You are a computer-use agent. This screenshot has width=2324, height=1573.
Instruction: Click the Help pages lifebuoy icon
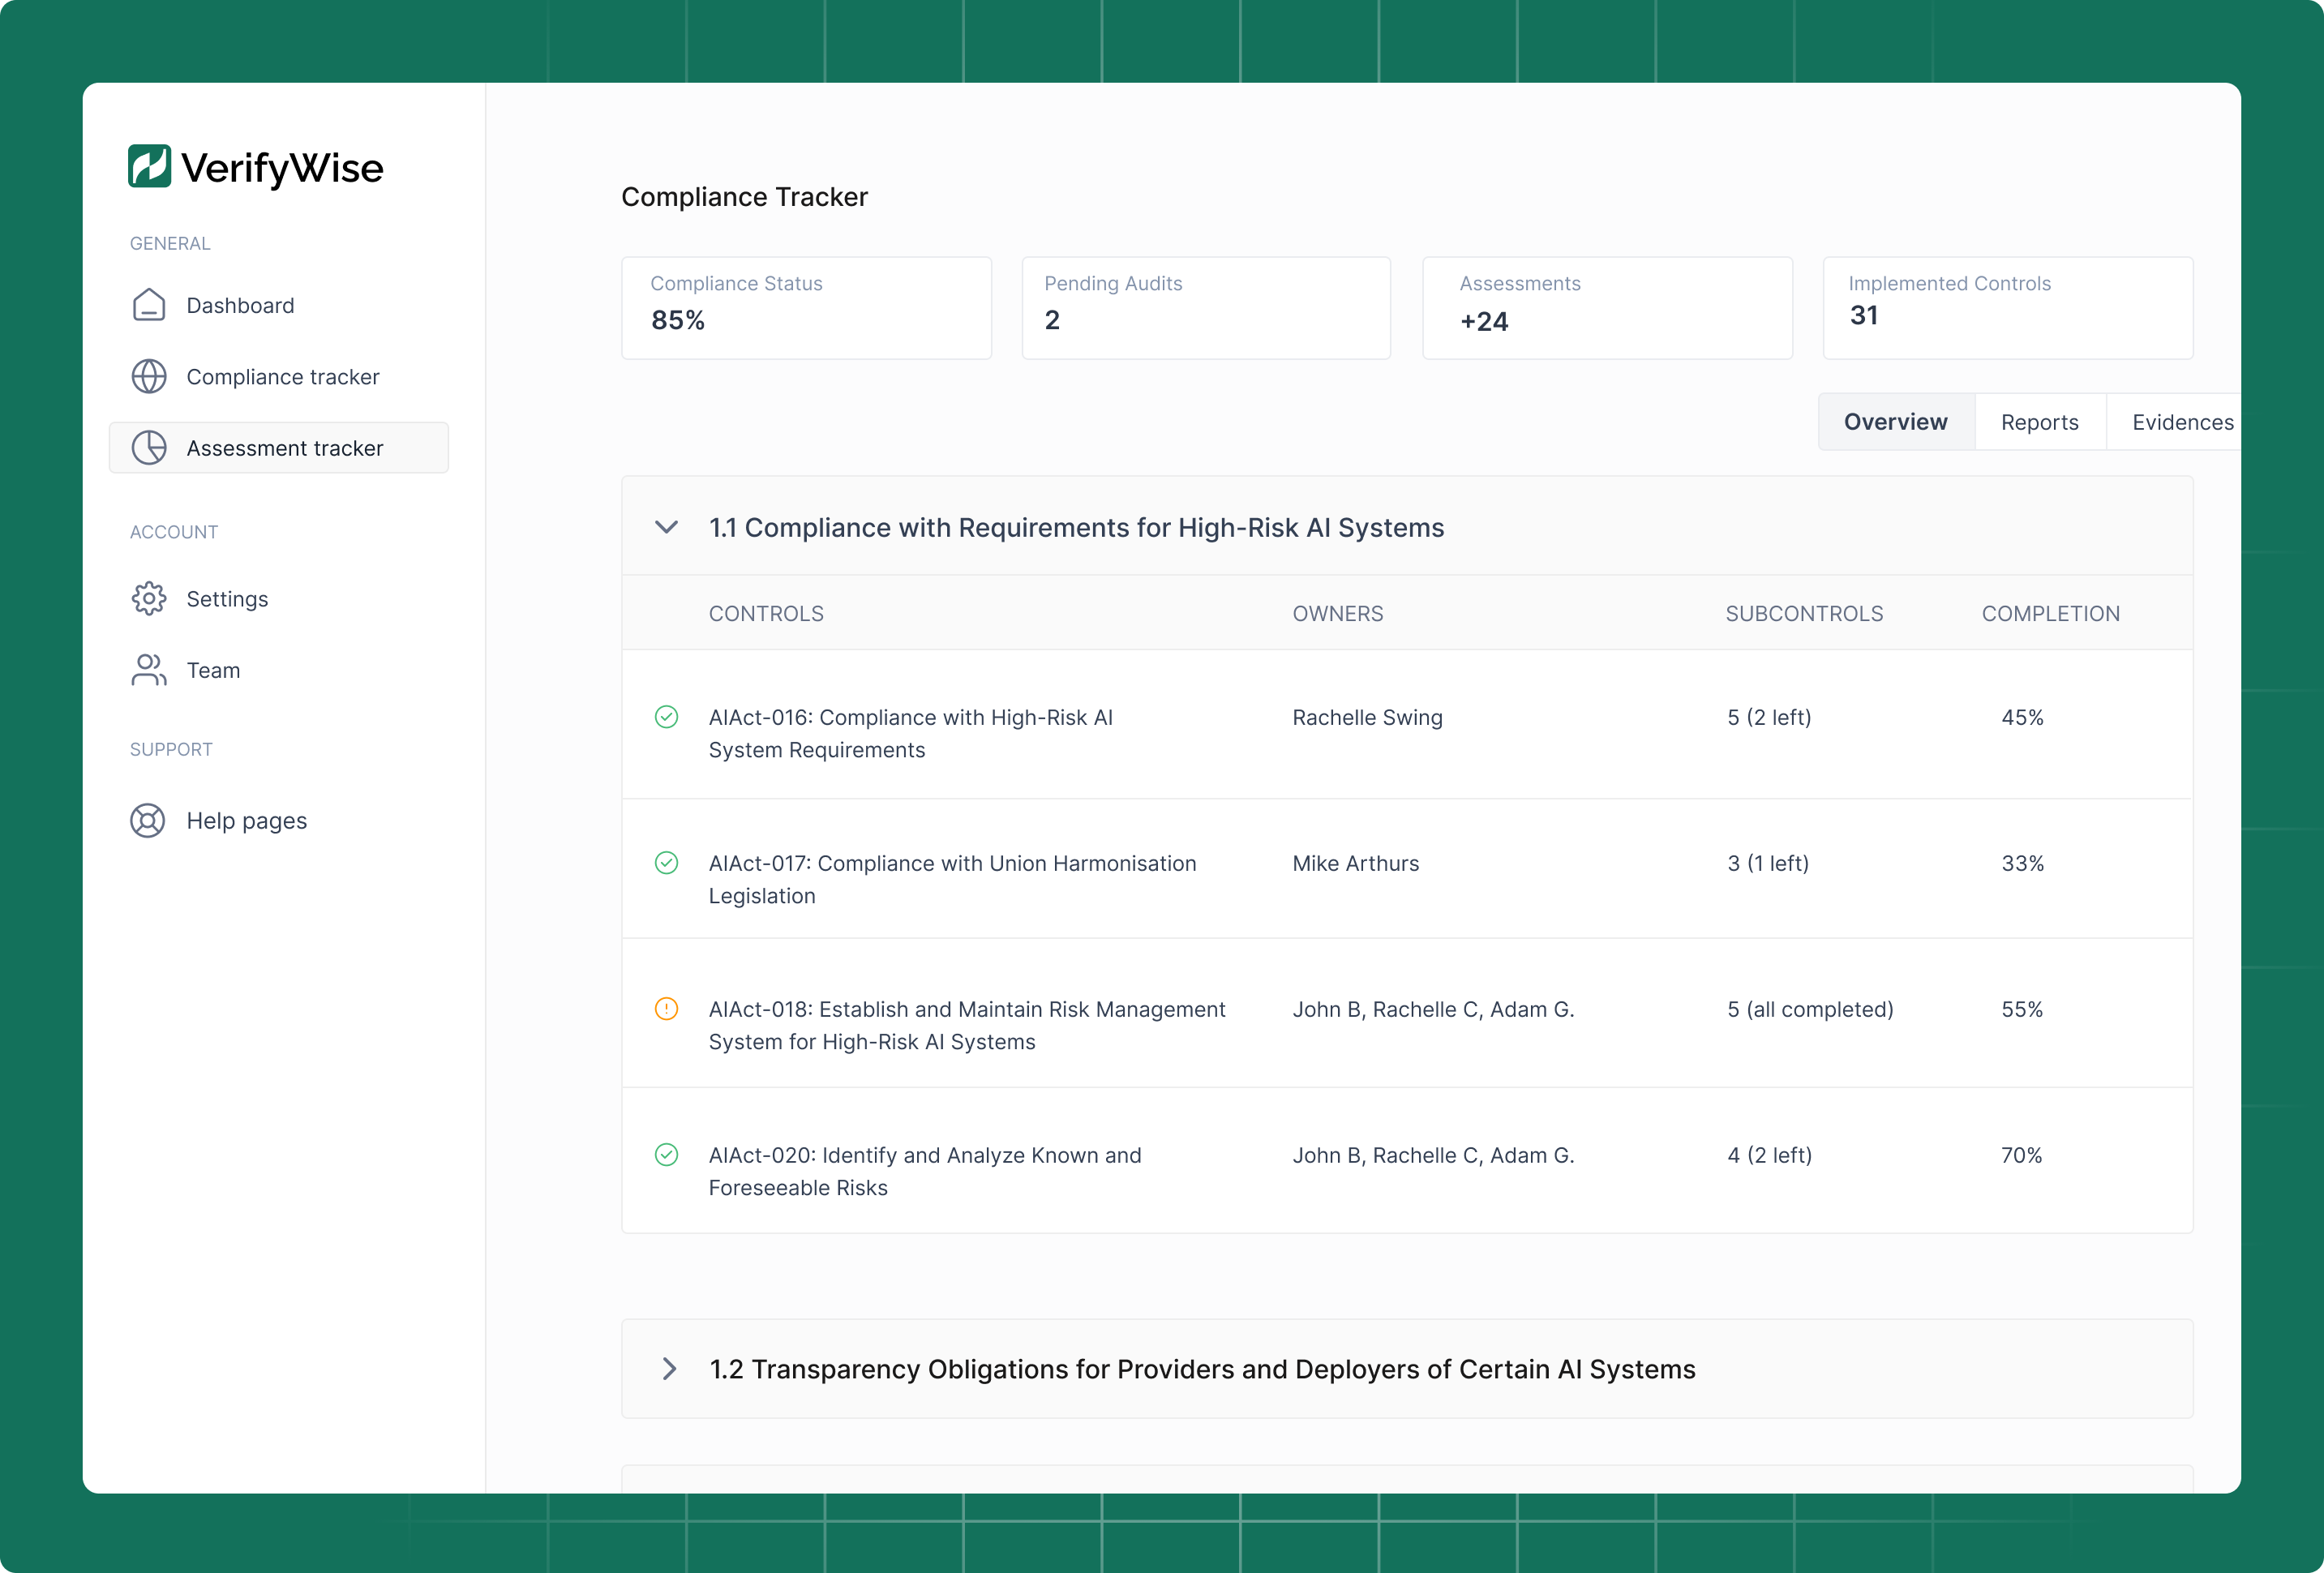click(148, 821)
